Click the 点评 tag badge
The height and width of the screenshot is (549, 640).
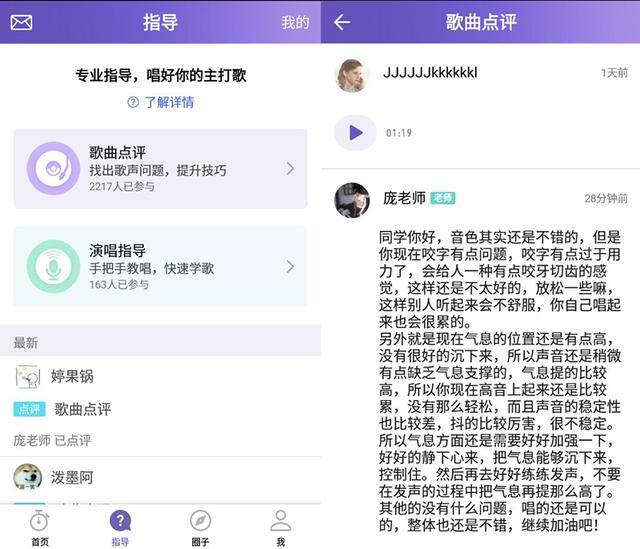coord(29,409)
